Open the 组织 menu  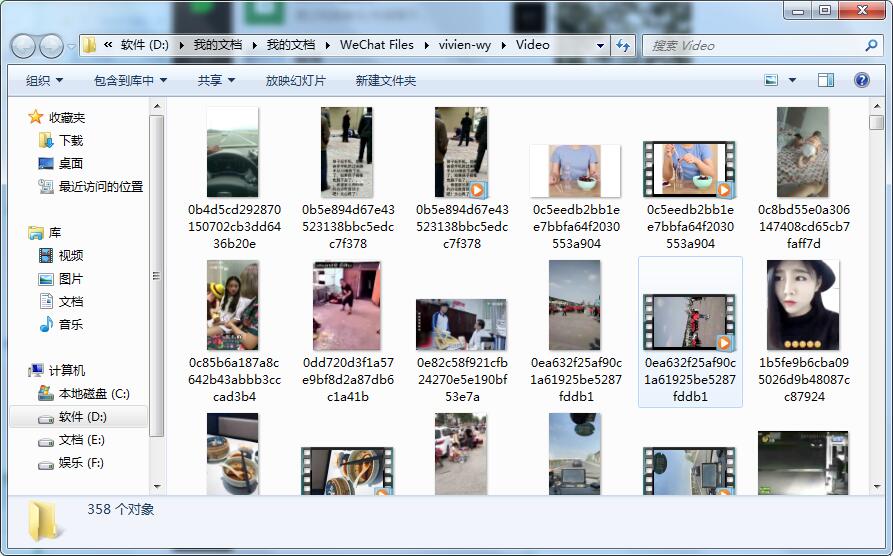[44, 81]
